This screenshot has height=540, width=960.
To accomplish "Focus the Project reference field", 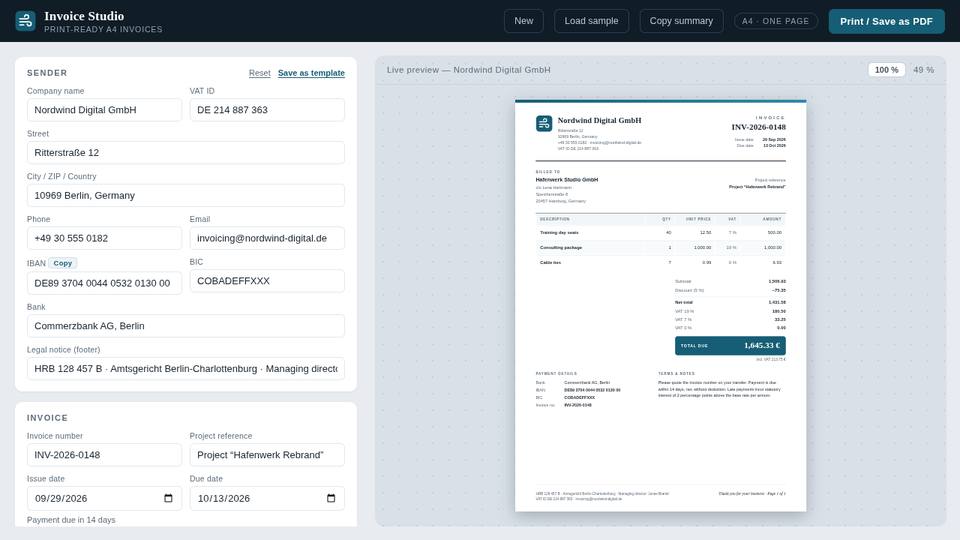I will pyautogui.click(x=267, y=455).
